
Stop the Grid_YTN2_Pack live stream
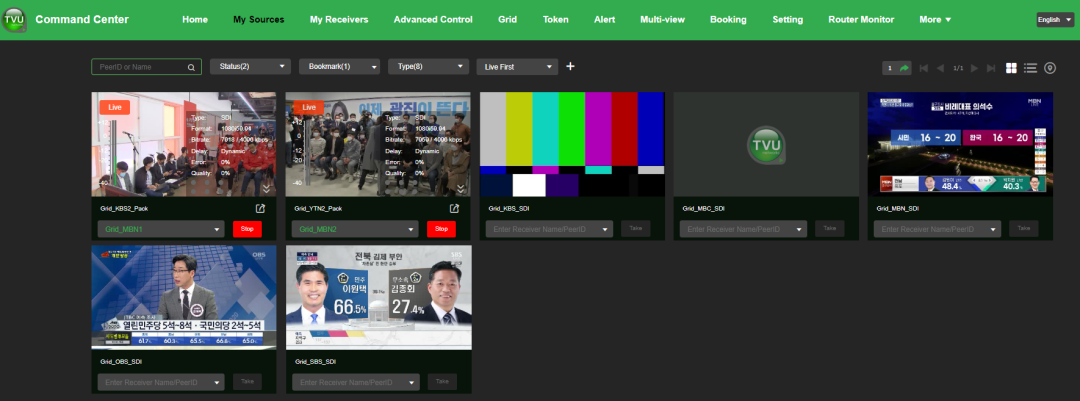tap(442, 229)
